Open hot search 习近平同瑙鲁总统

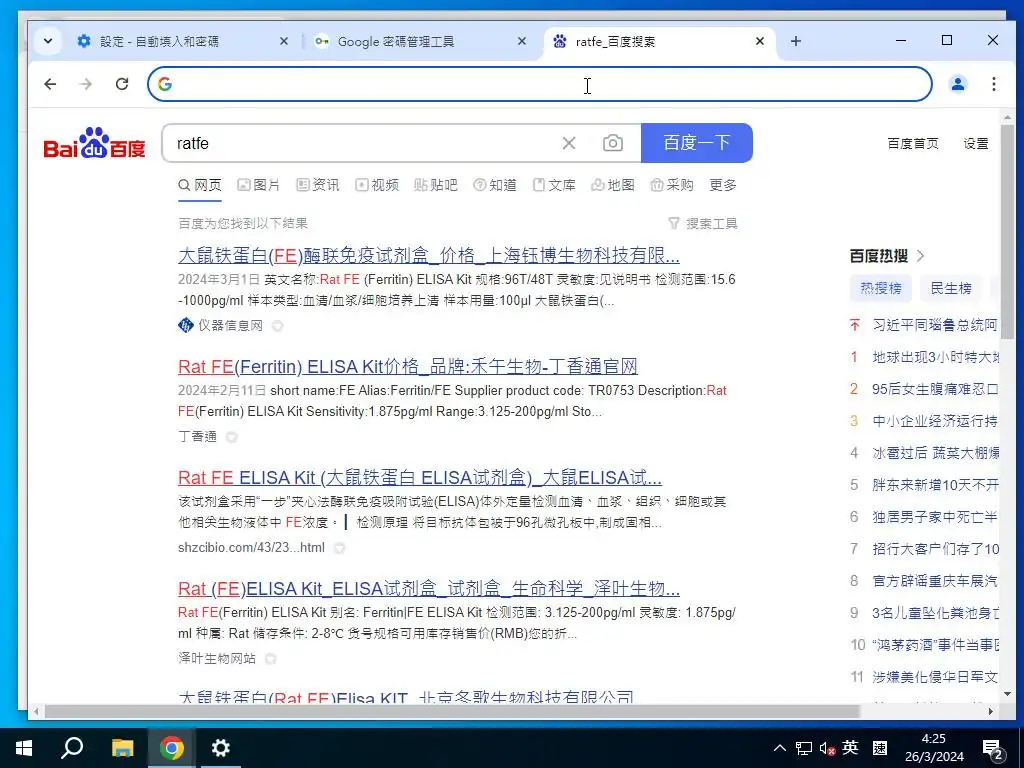point(935,325)
